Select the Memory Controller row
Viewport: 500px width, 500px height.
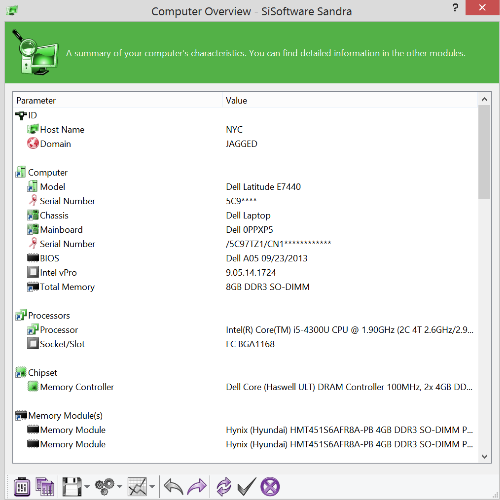(245, 387)
